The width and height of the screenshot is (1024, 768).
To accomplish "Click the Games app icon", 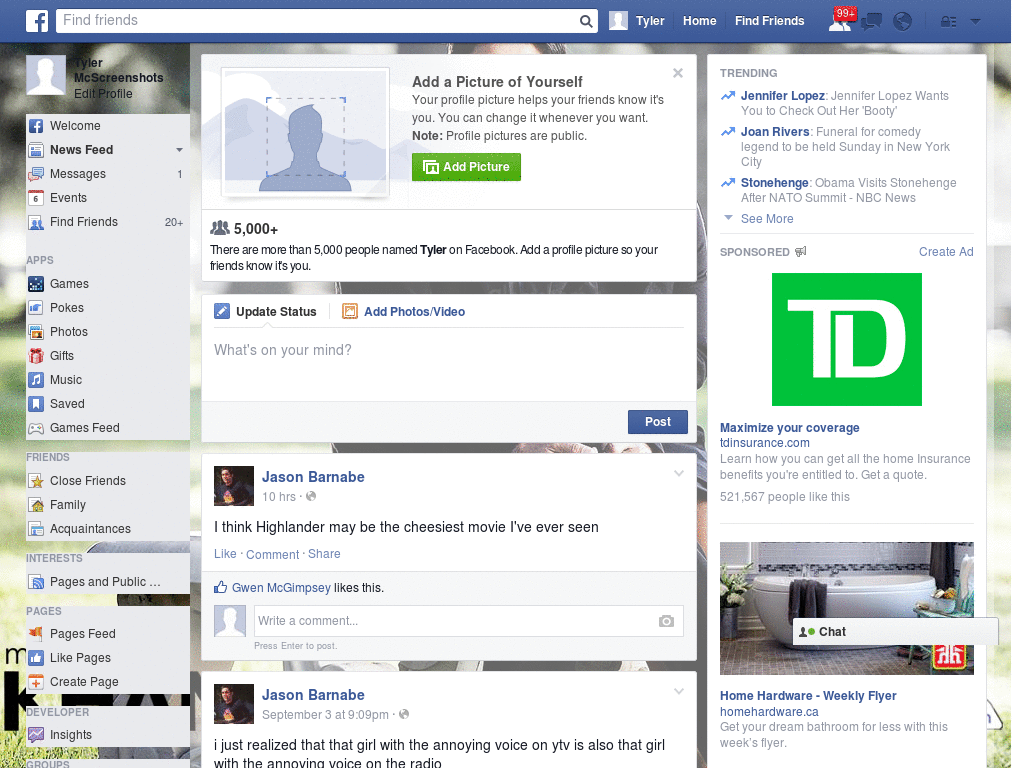I will 36,284.
